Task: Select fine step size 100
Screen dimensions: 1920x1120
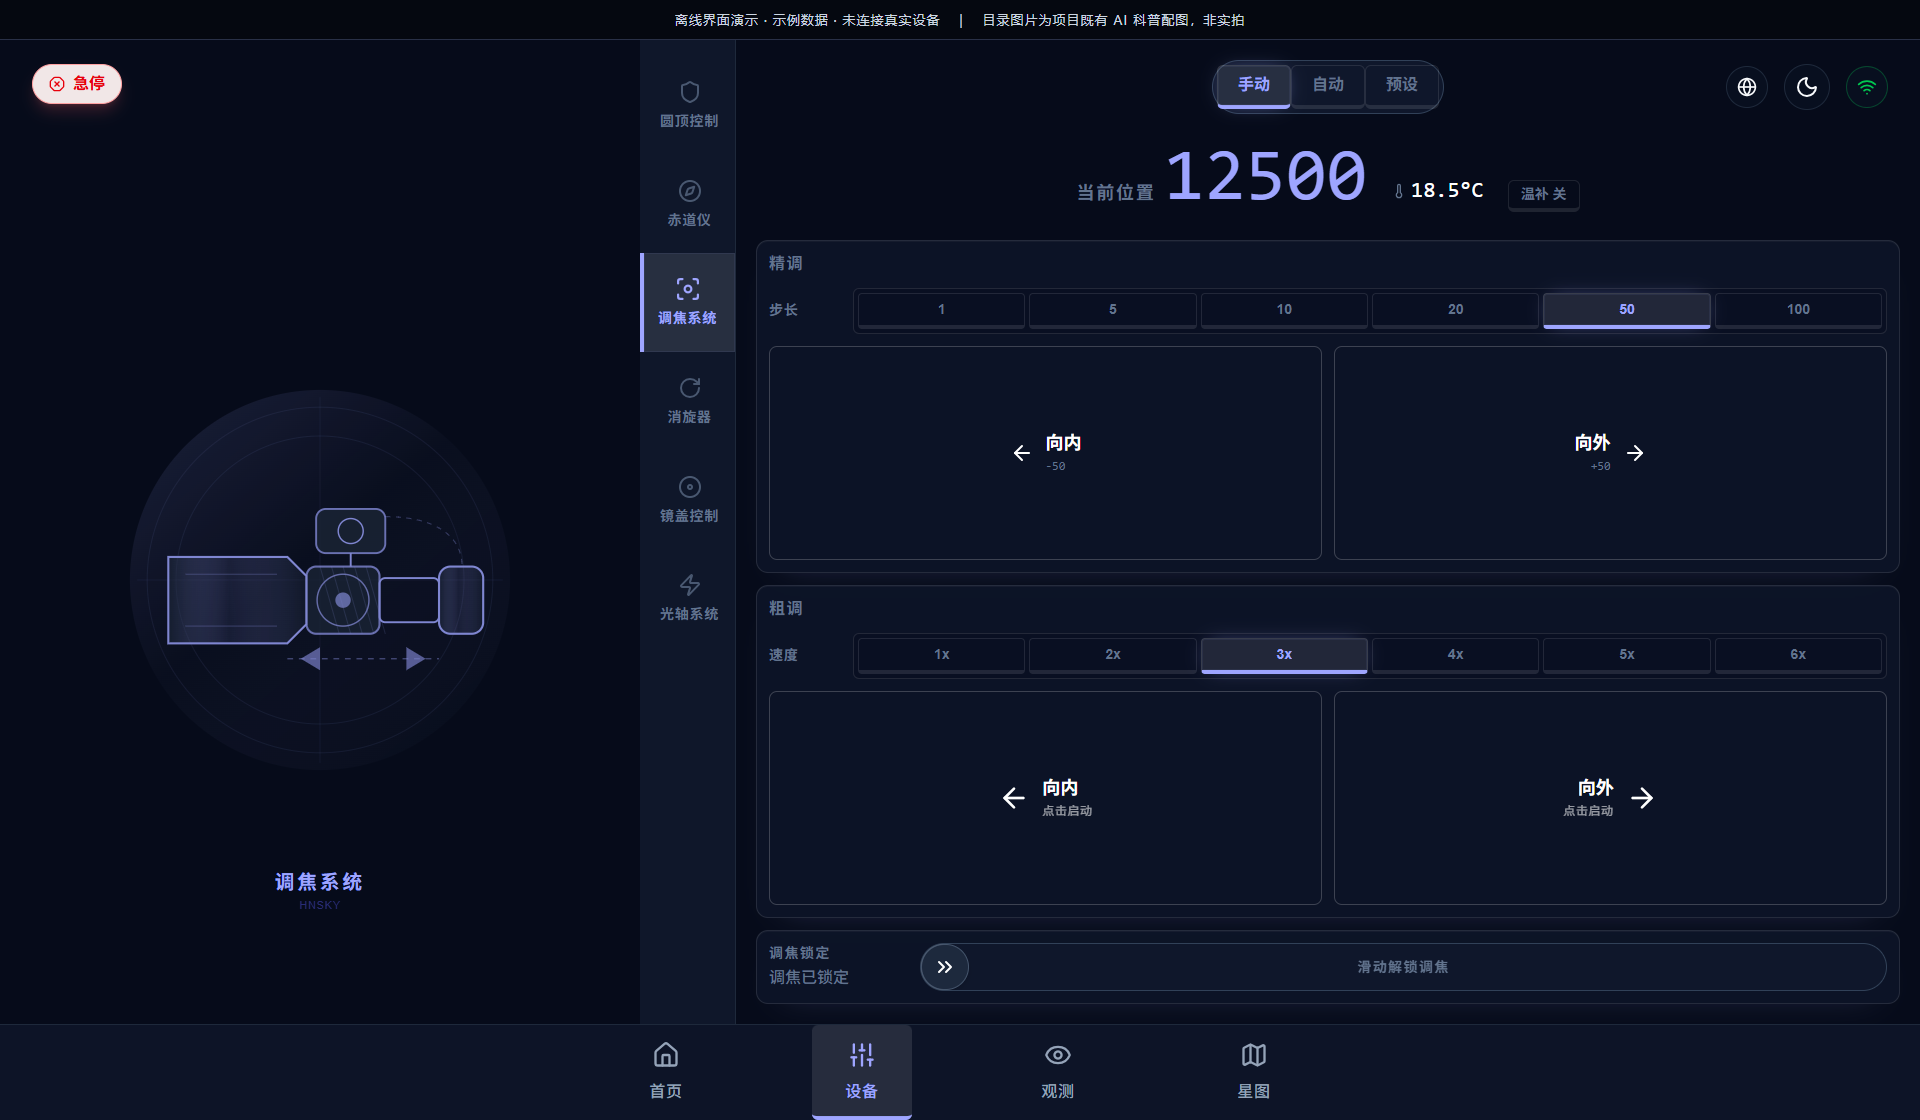Action: point(1799,310)
